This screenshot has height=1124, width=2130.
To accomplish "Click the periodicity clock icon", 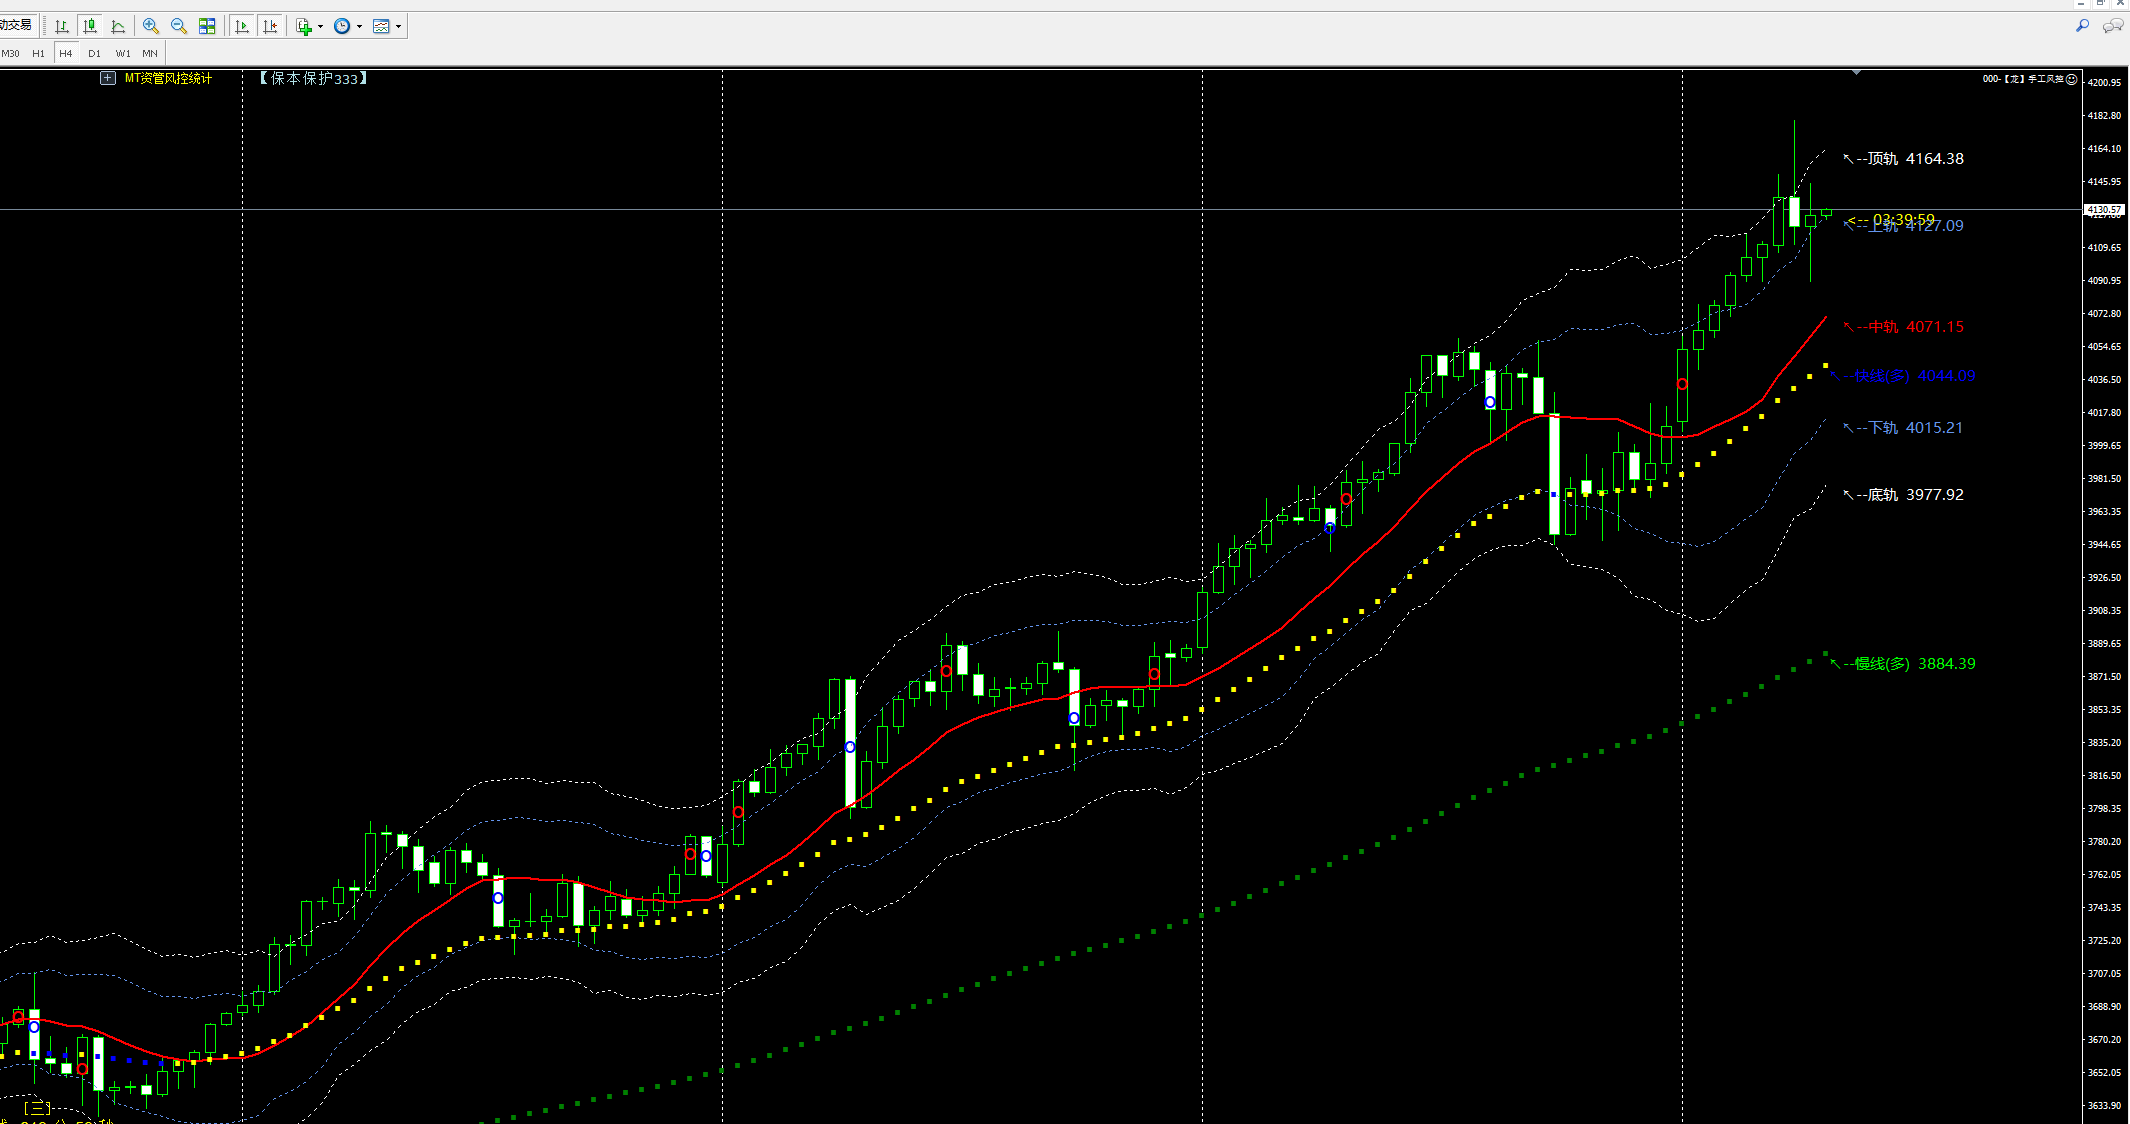I will coord(342,27).
